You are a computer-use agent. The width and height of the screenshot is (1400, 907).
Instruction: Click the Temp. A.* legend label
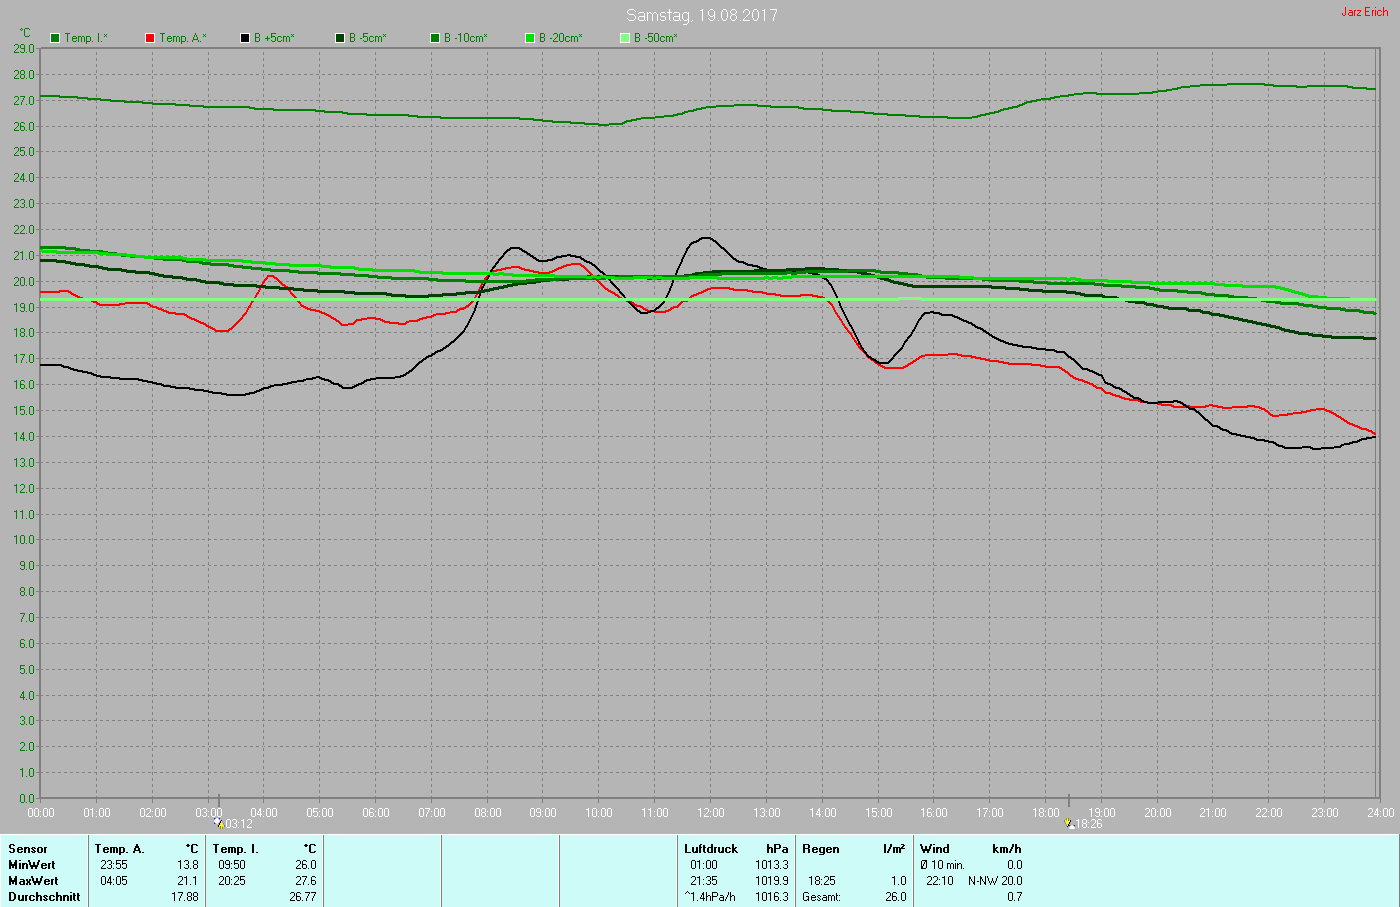(183, 38)
